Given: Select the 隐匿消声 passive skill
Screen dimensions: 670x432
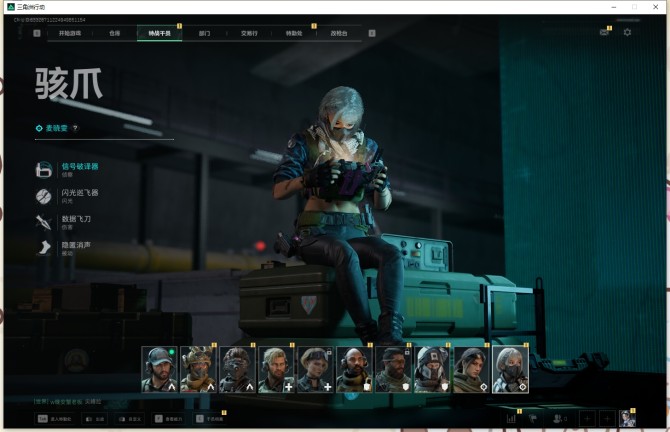Looking at the screenshot, I should pos(64,248).
